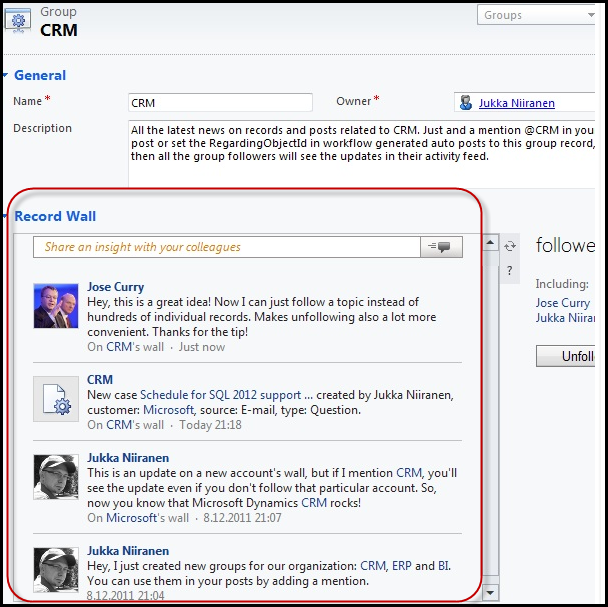Click Jukka Niiranen photo on 21:07 post
Image resolution: width=608 pixels, height=607 pixels.
tap(56, 477)
